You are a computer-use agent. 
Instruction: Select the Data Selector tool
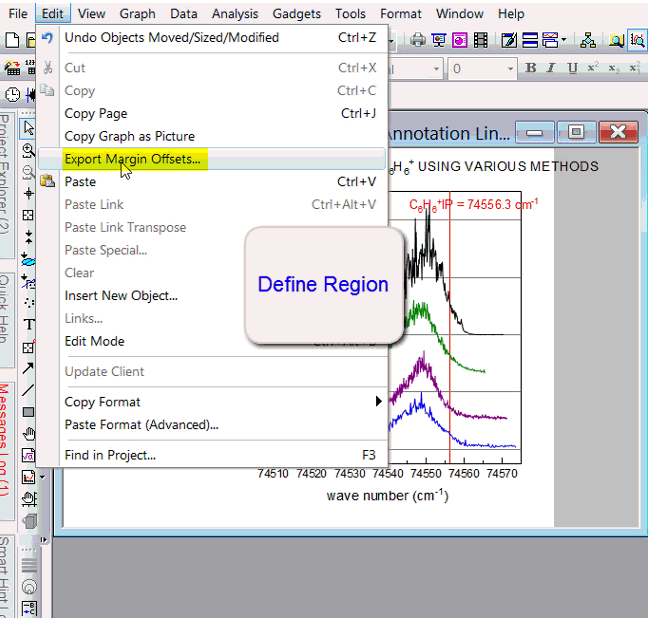[28, 237]
